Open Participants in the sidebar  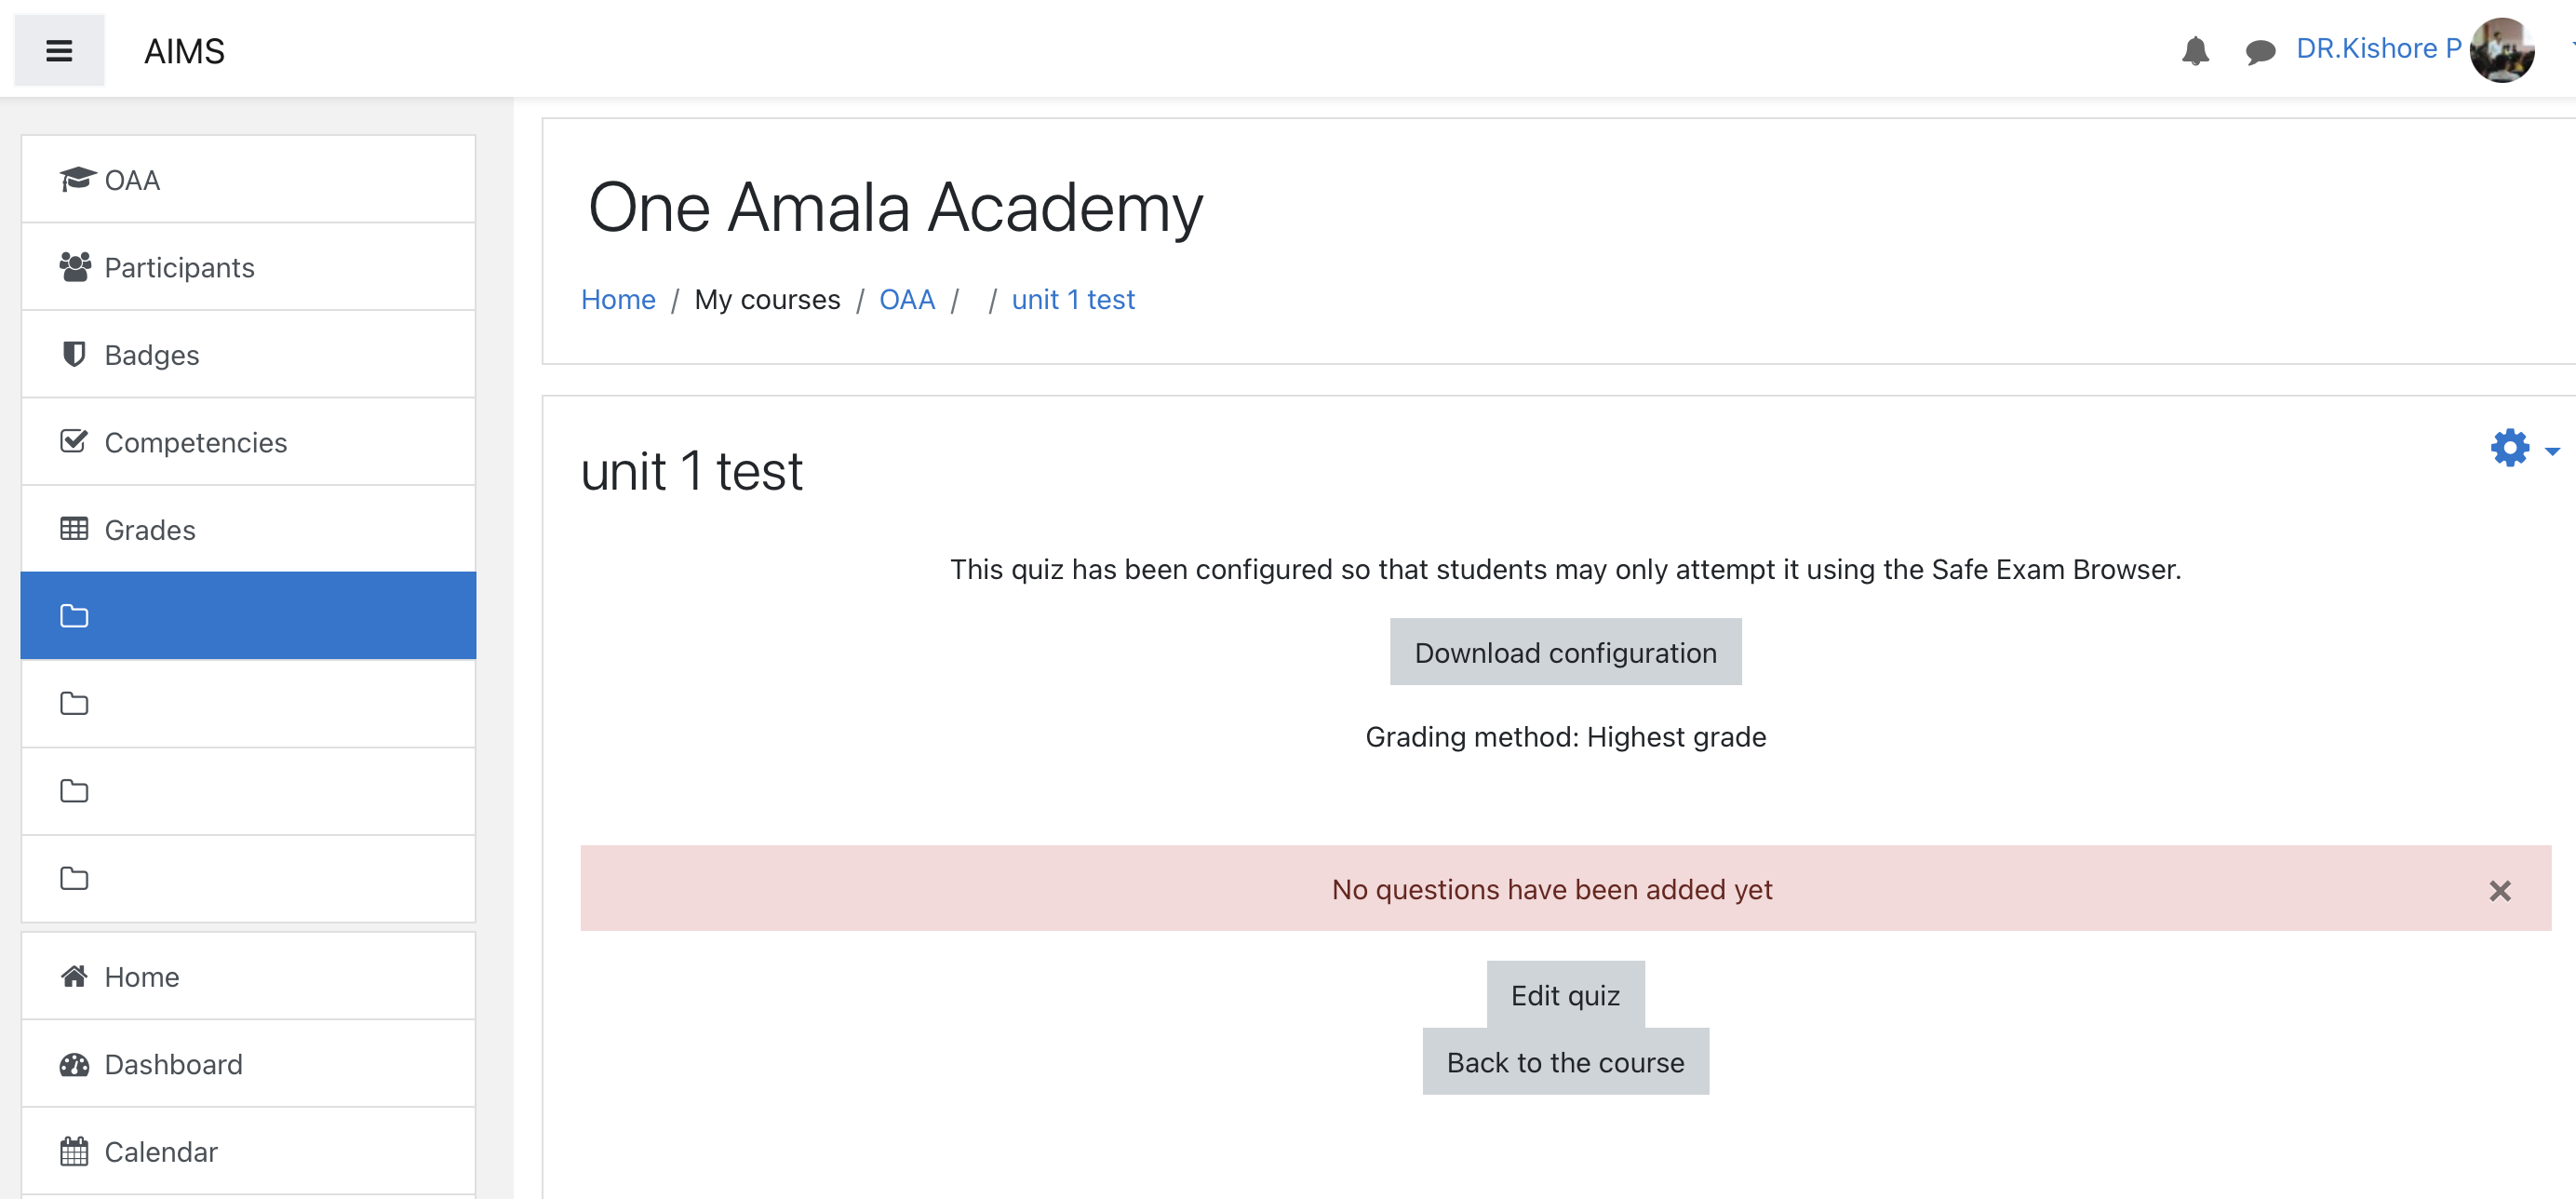[179, 267]
